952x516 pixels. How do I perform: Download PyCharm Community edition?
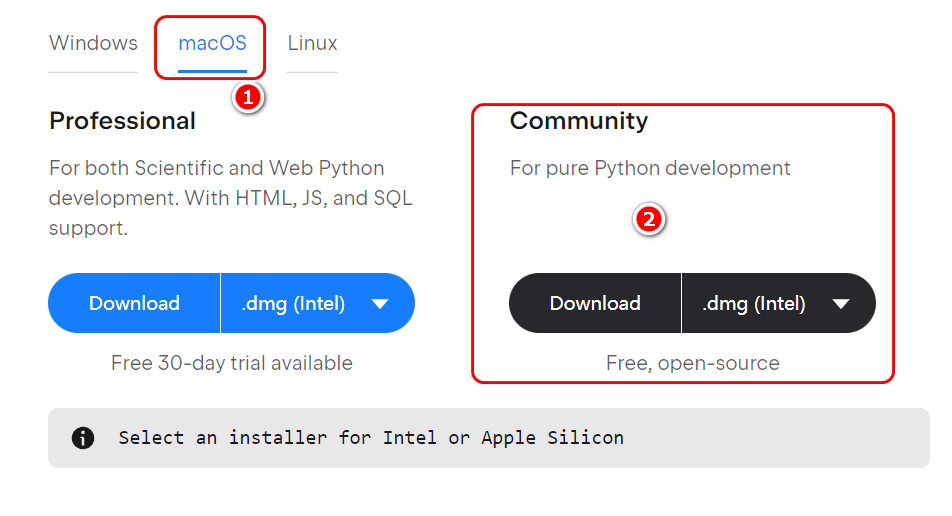pos(595,303)
